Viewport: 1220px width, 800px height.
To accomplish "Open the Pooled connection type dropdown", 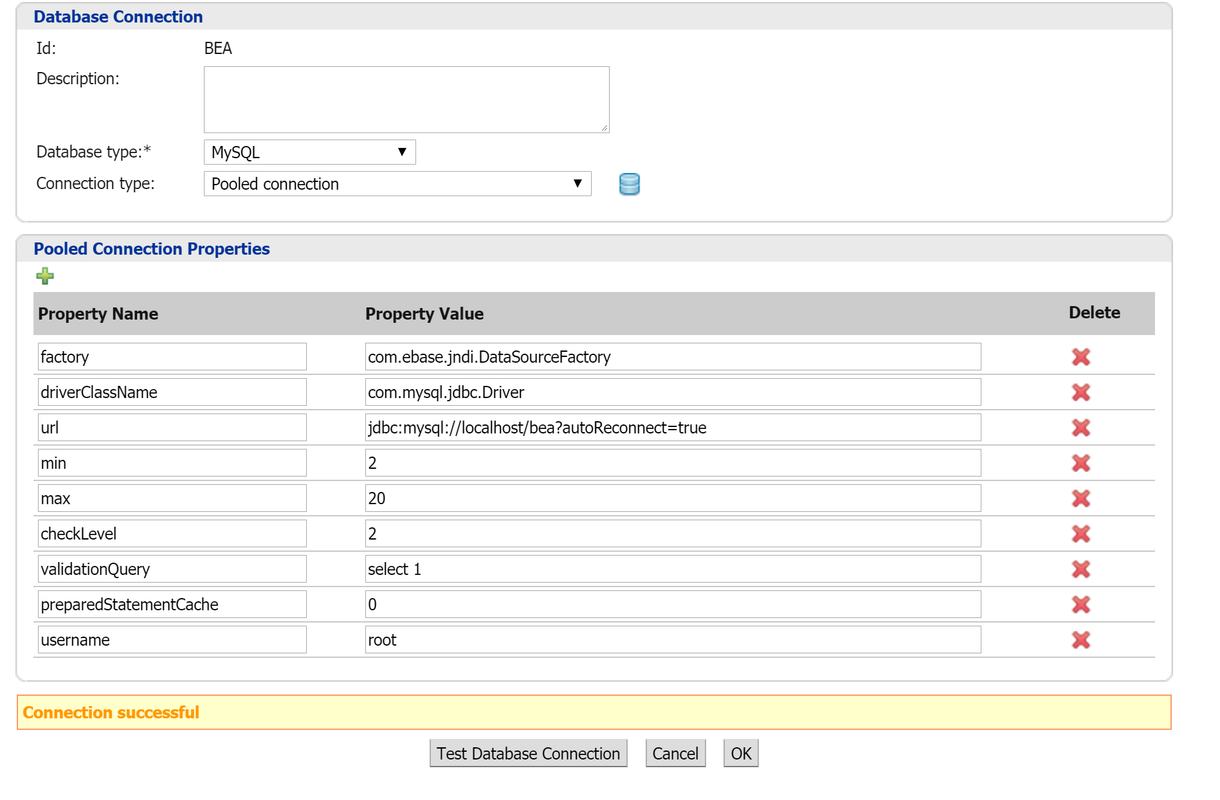I will tap(398, 184).
